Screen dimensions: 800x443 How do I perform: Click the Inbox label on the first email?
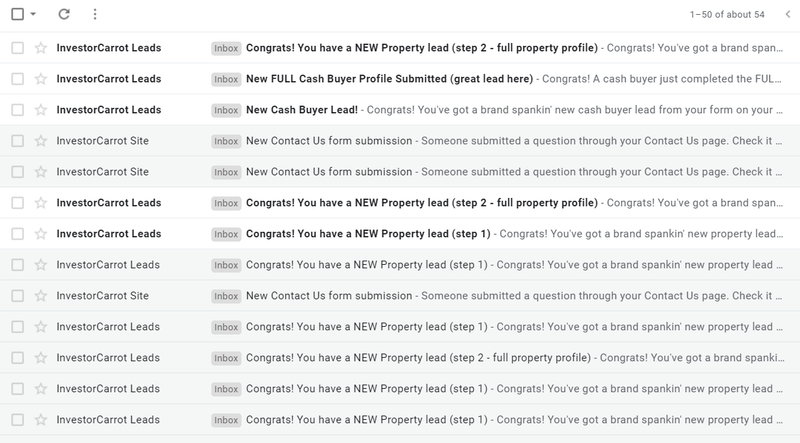pyautogui.click(x=226, y=47)
